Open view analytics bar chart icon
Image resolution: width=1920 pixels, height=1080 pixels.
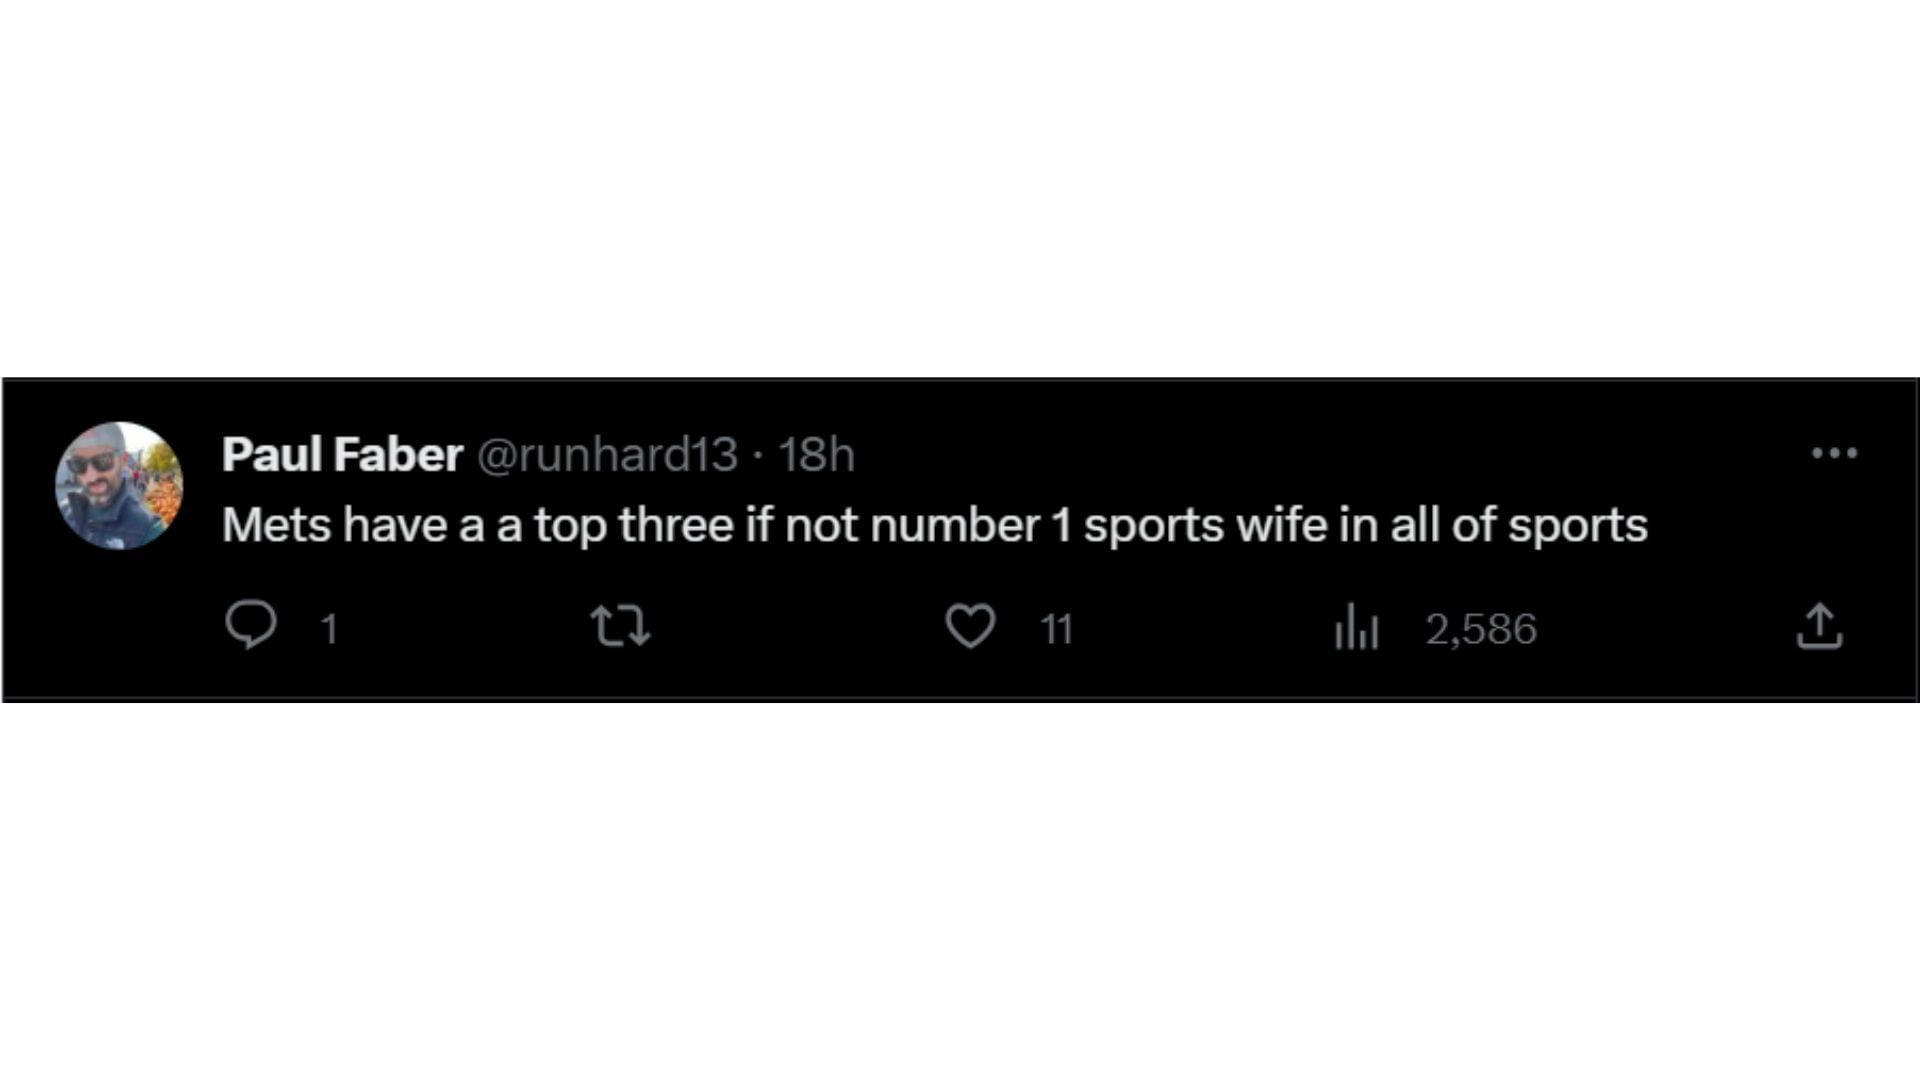click(x=1356, y=627)
